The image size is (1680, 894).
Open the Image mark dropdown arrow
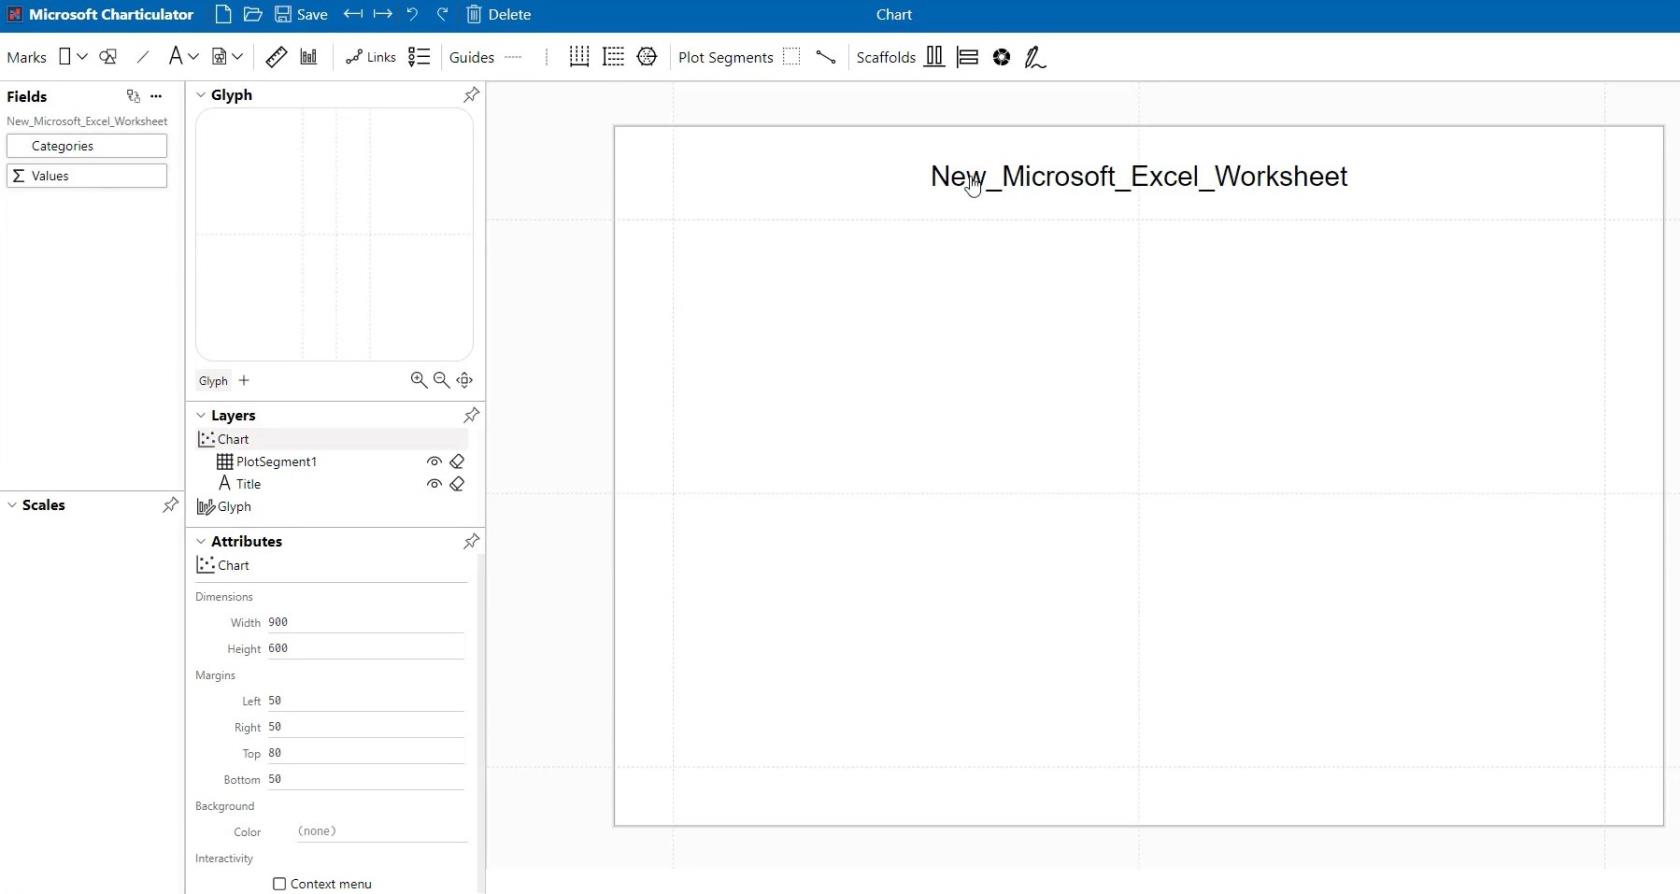pyautogui.click(x=238, y=57)
